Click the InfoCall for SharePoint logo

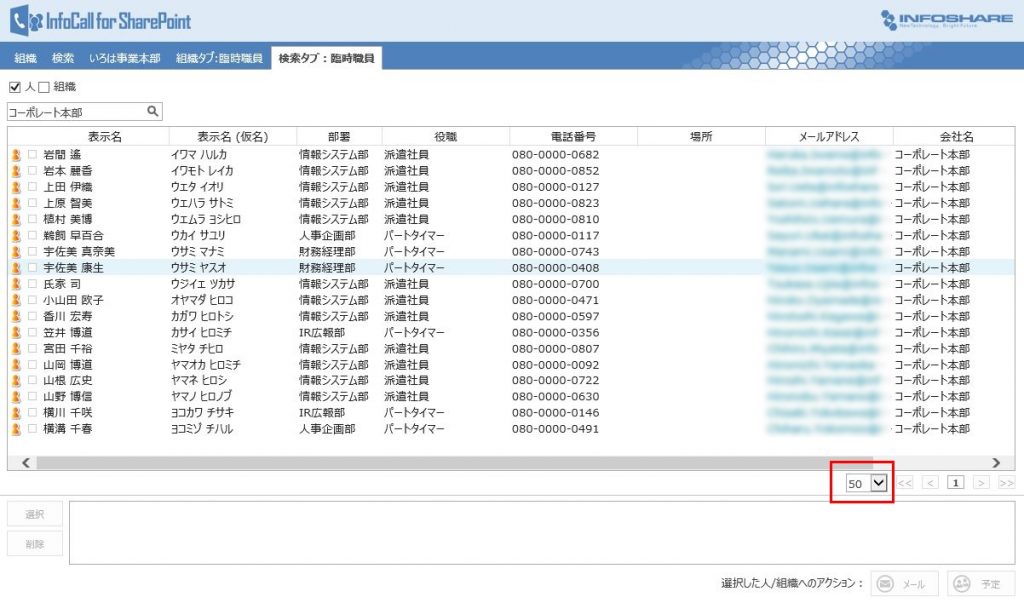100,21
